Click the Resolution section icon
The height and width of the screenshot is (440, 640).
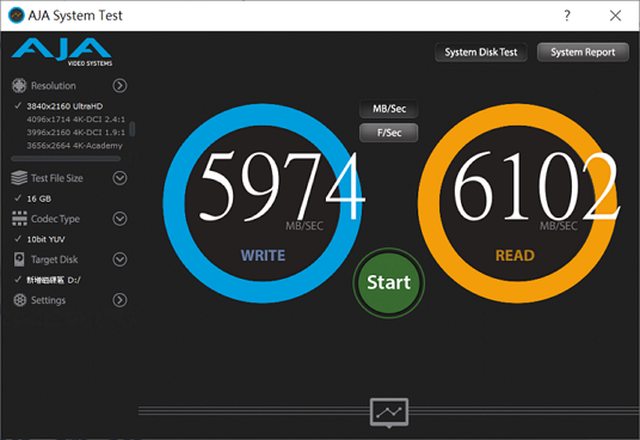coord(18,86)
